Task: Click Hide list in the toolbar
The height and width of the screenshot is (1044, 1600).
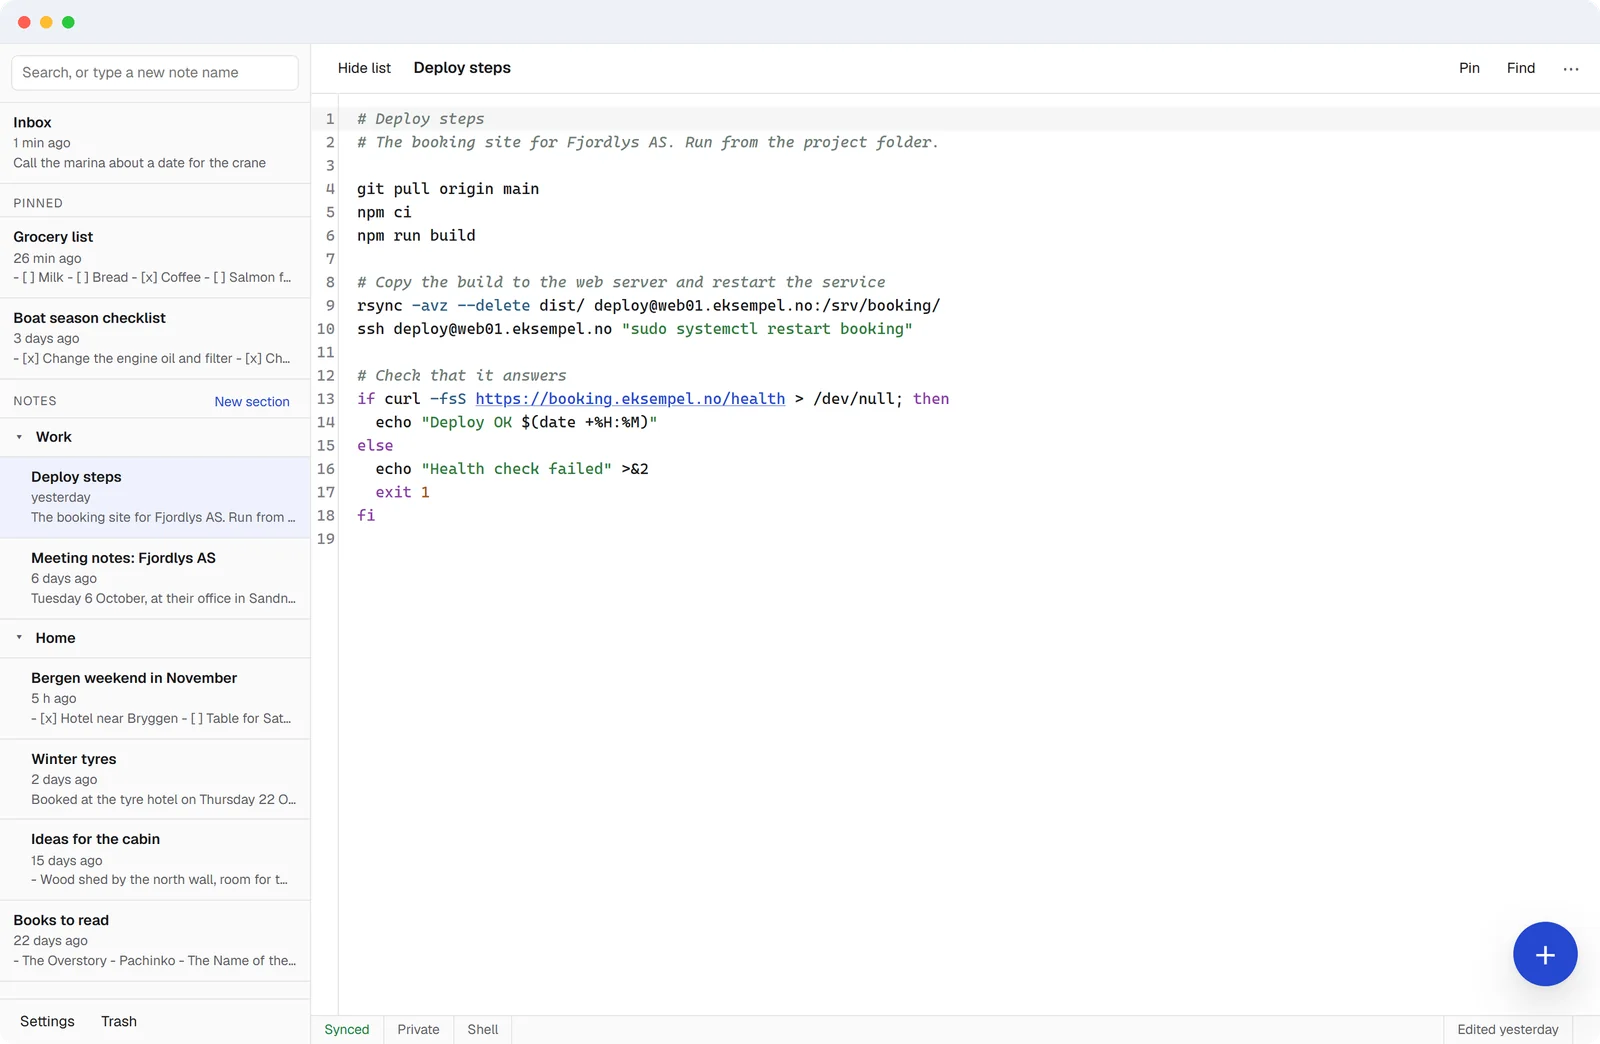Action: [364, 68]
